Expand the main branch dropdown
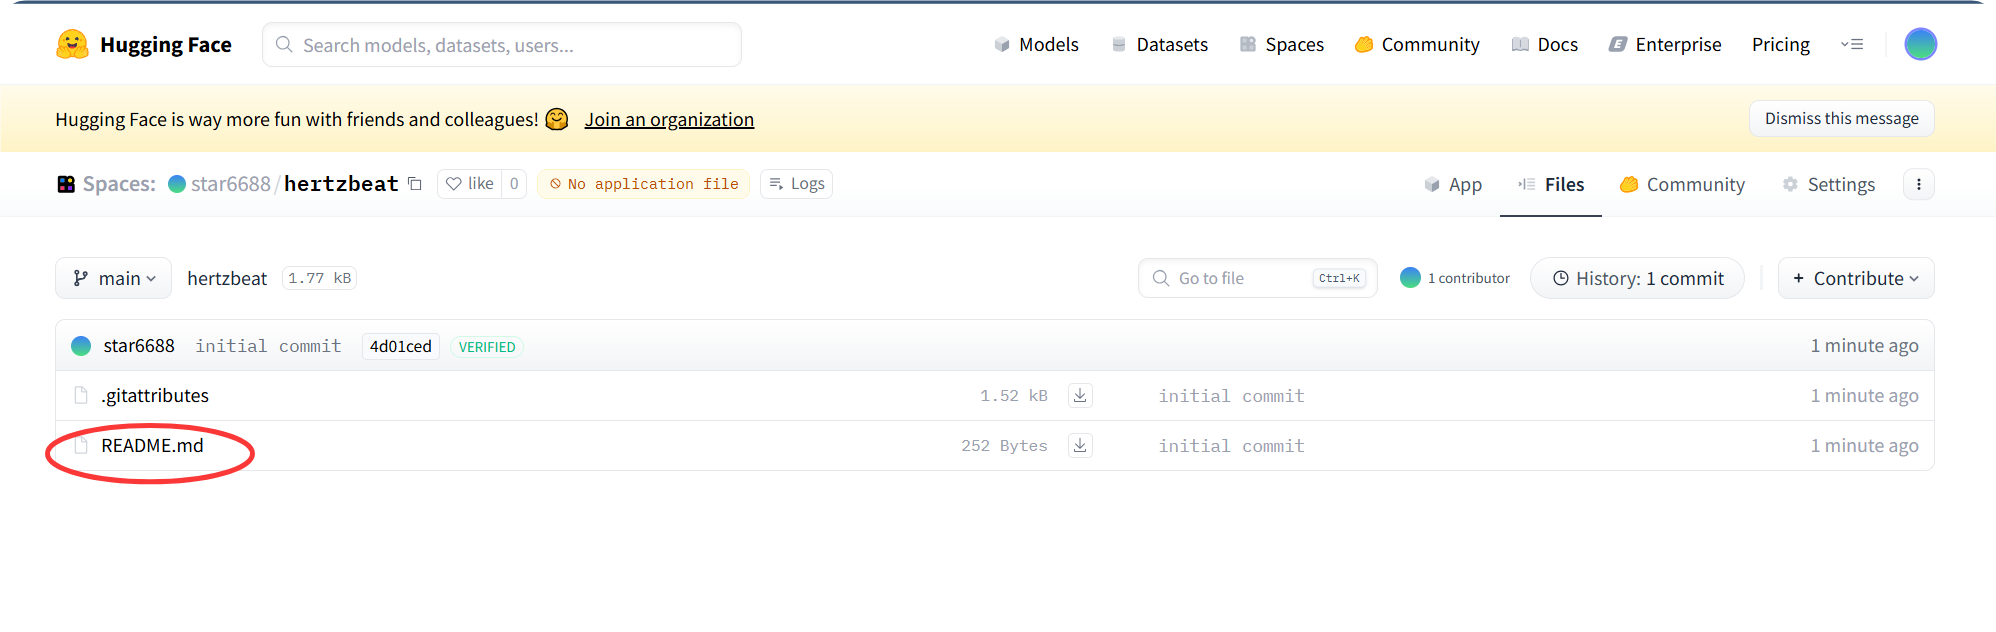This screenshot has height=632, width=1996. point(113,278)
